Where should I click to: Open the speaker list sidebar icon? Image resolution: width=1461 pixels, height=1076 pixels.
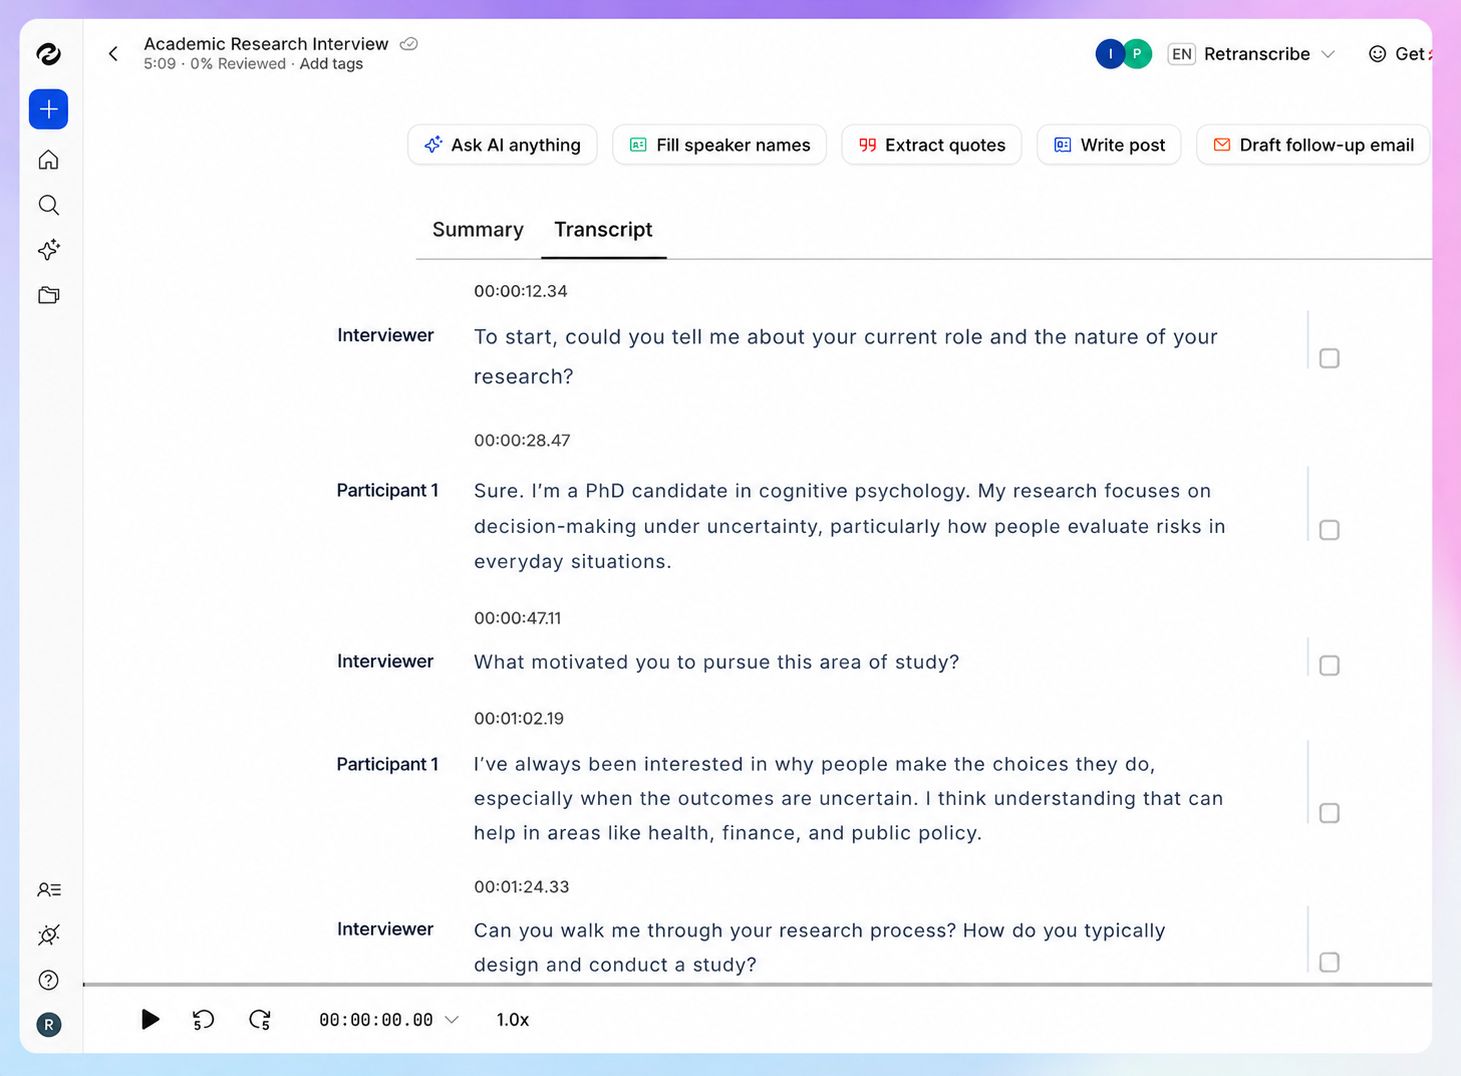pos(48,889)
